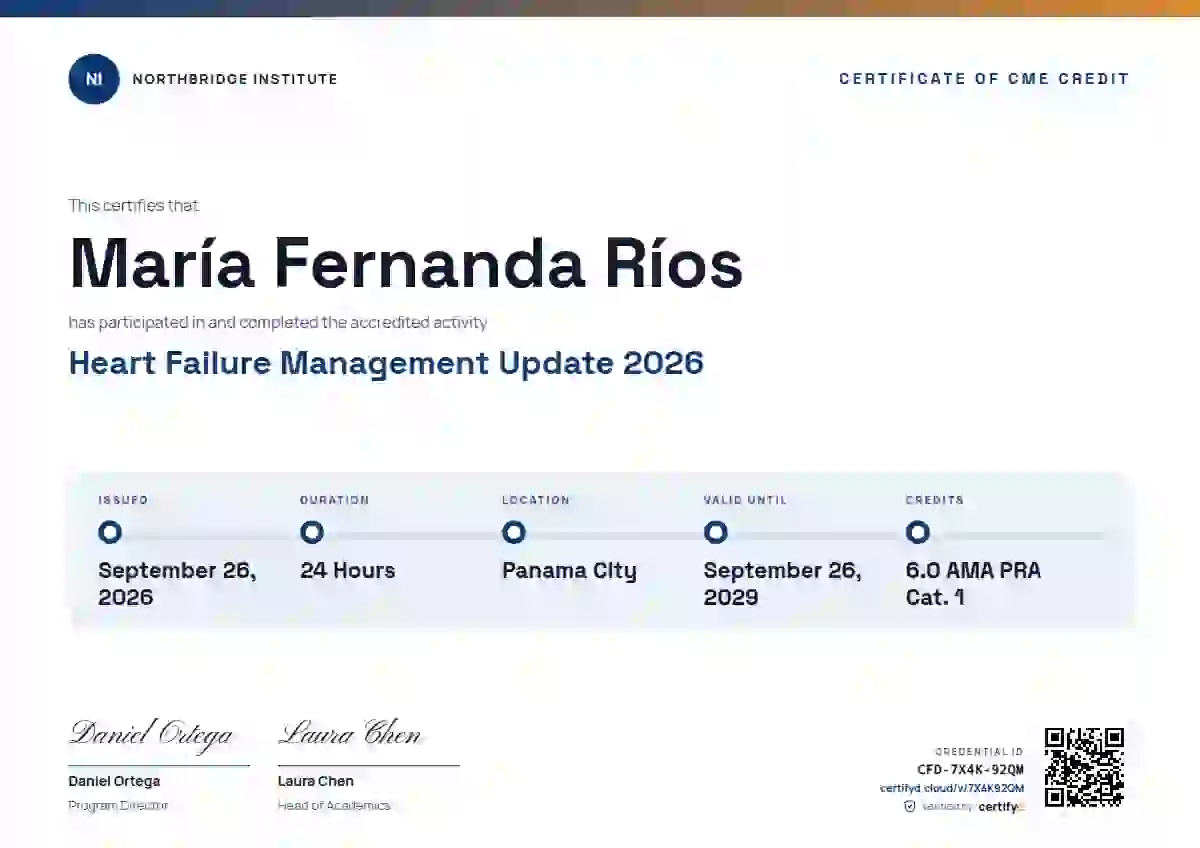The image size is (1200, 848).
Task: Click credential ID 'CFD-7X4K-92QM'
Action: tap(971, 770)
